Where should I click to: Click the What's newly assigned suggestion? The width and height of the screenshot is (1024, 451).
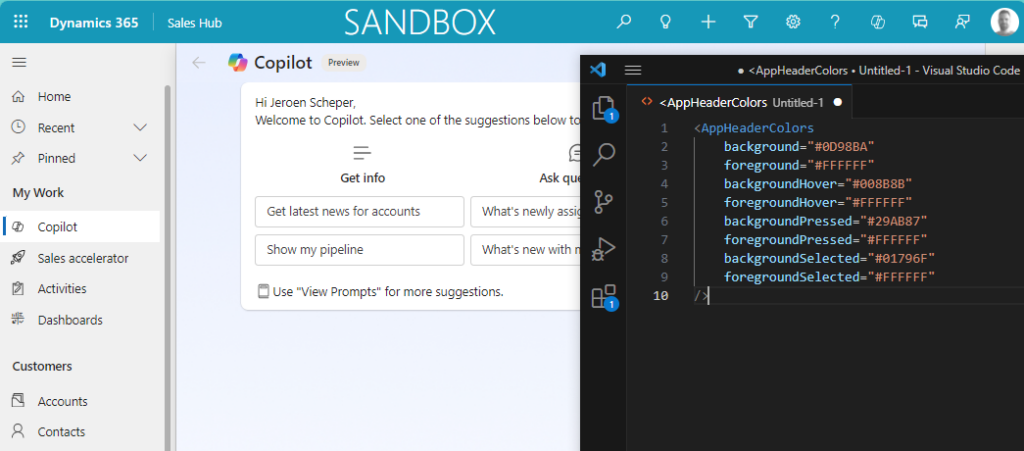tap(525, 211)
